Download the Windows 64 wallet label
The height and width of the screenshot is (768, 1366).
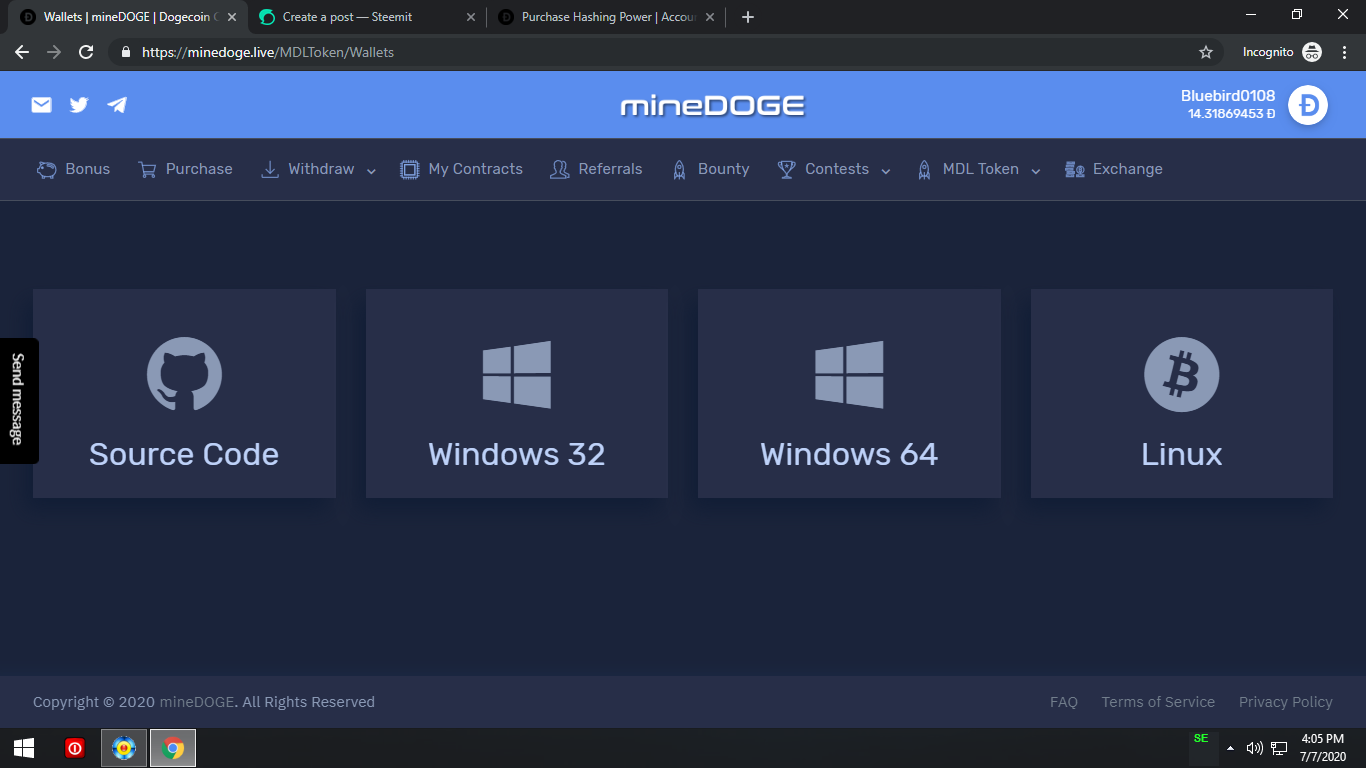pyautogui.click(x=849, y=454)
